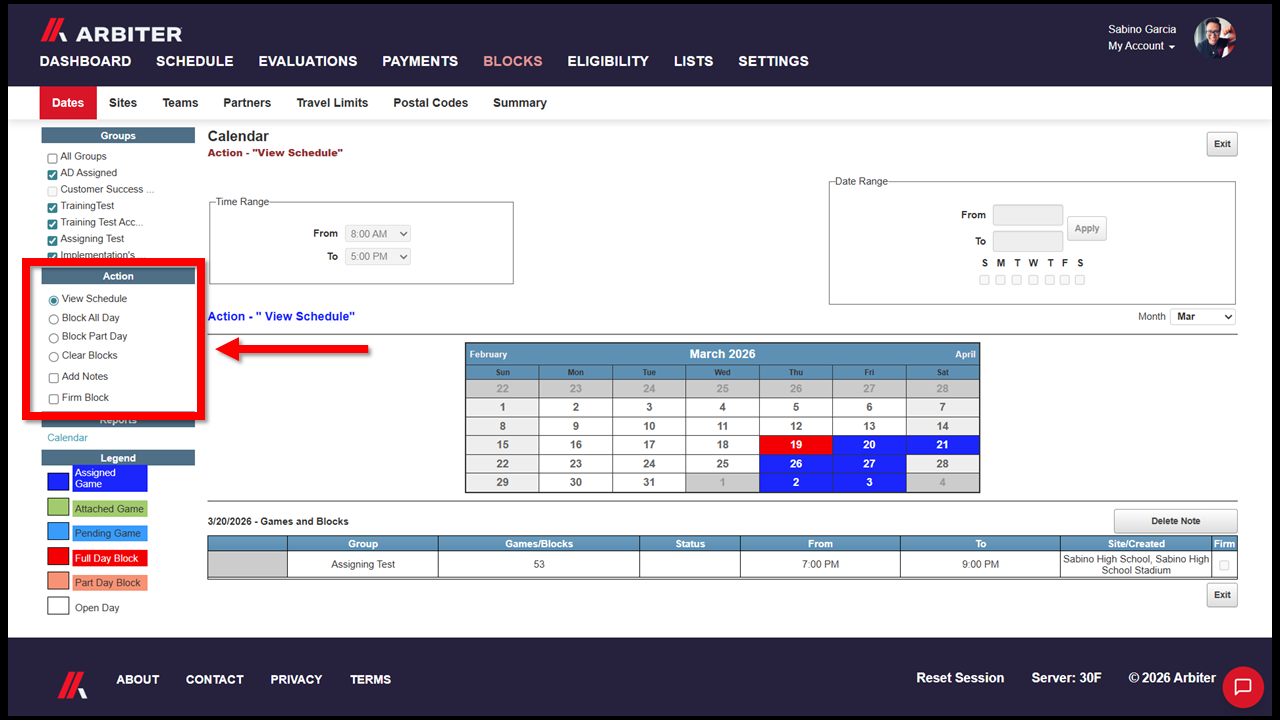Click the user profile avatar photo
The height and width of the screenshot is (720, 1280).
[x=1215, y=38]
